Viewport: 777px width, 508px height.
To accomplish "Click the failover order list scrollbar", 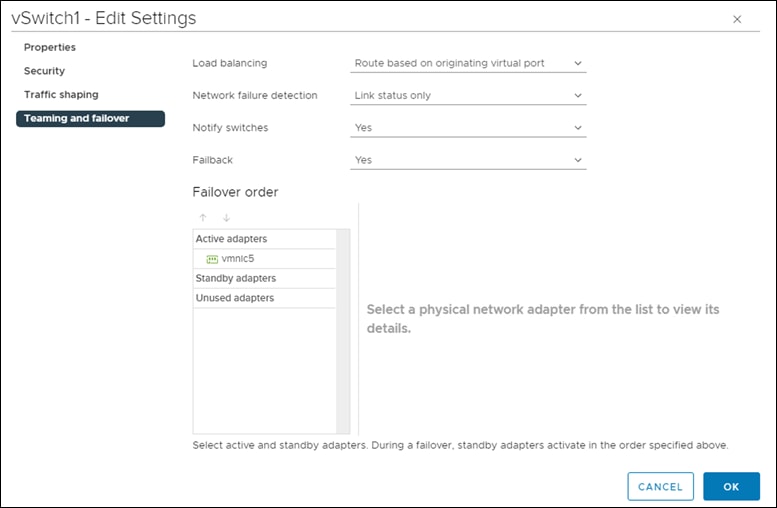I will (343, 331).
